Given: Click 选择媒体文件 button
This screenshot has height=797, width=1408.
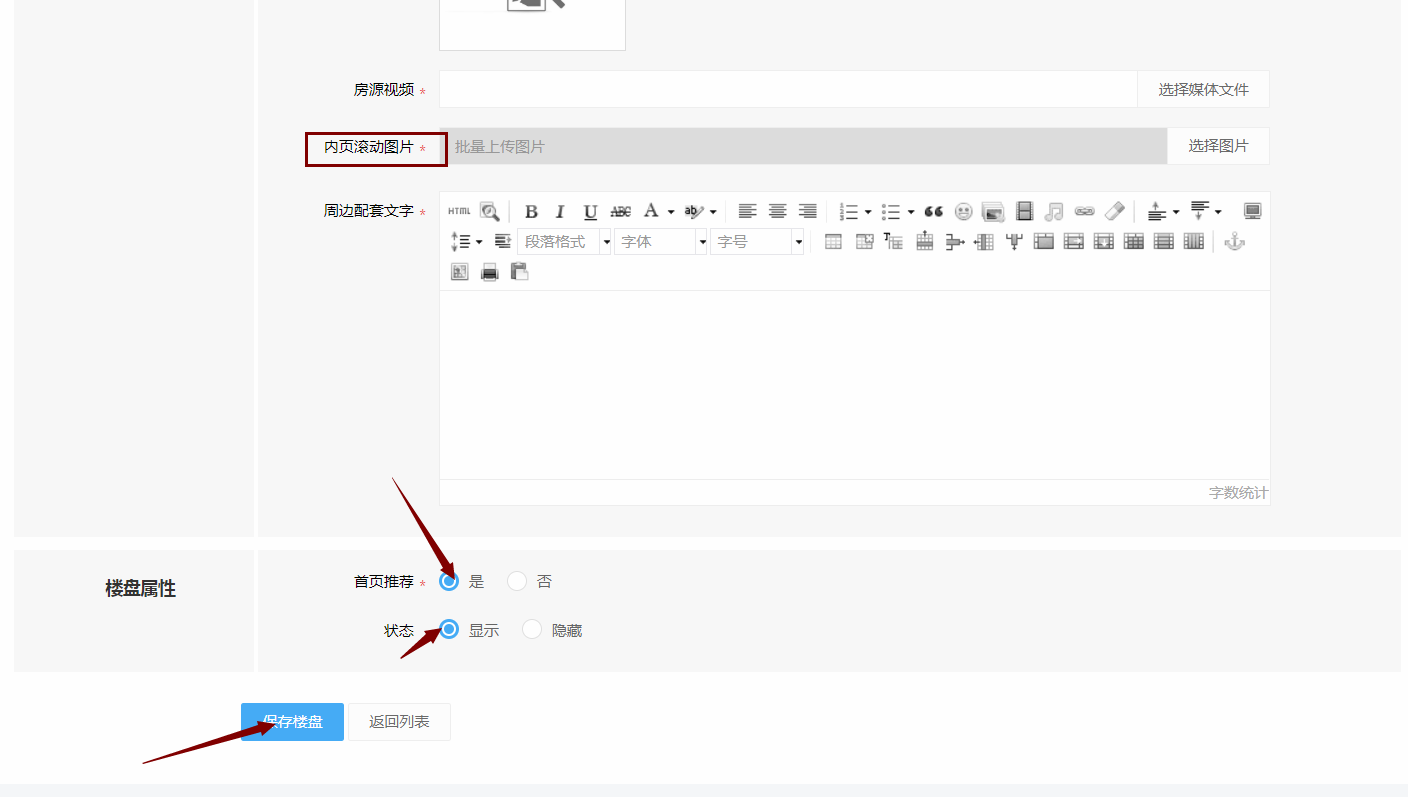Looking at the screenshot, I should [1203, 89].
